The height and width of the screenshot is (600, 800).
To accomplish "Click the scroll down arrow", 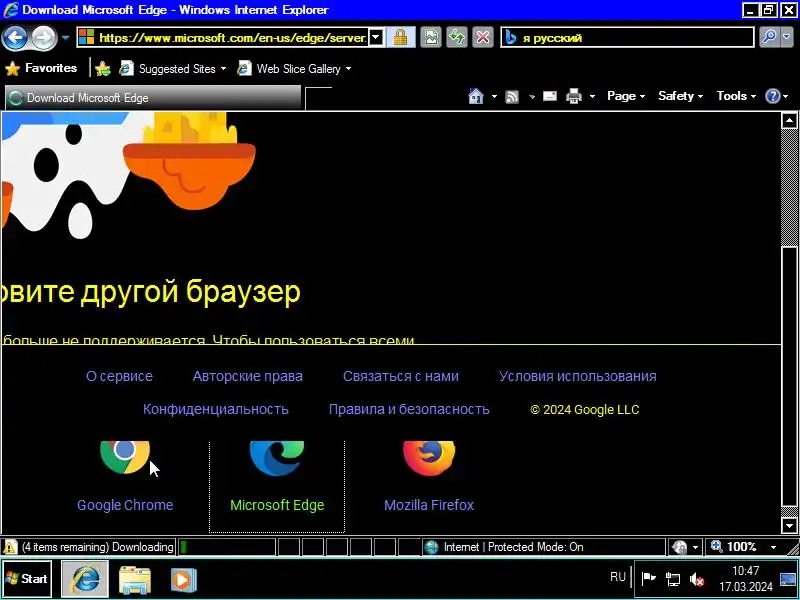I will (x=789, y=526).
